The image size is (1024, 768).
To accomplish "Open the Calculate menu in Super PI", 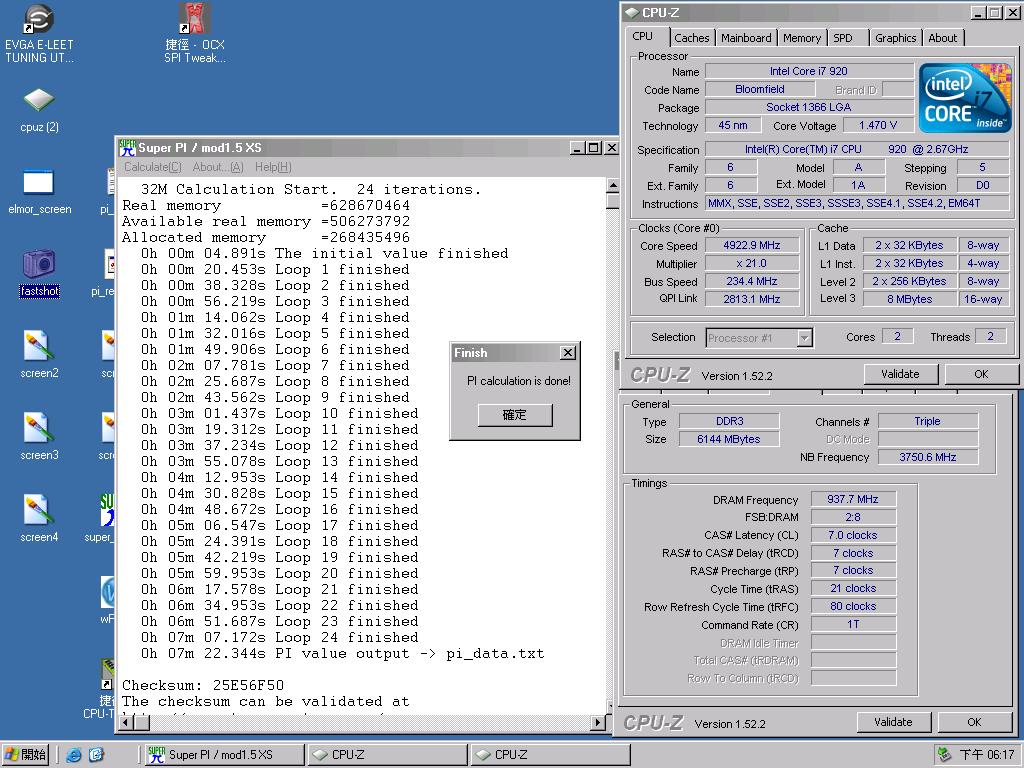I will coord(153,167).
